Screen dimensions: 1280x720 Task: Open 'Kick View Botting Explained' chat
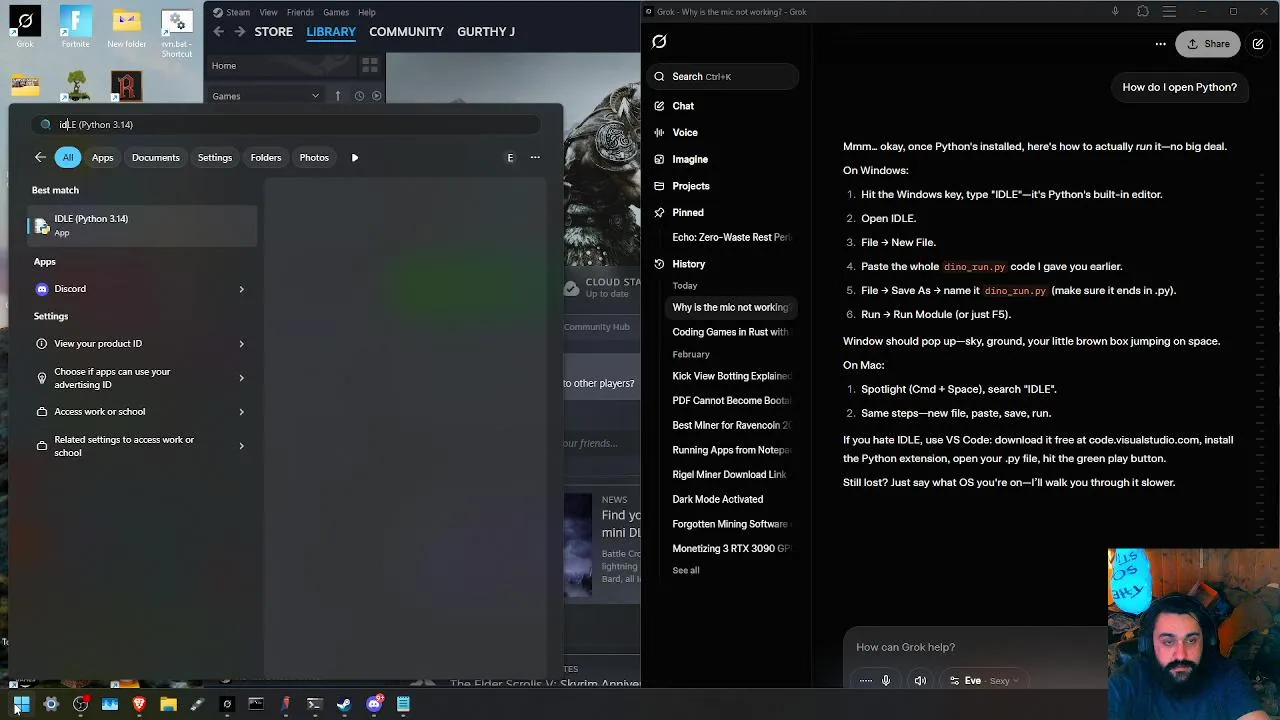pos(731,376)
